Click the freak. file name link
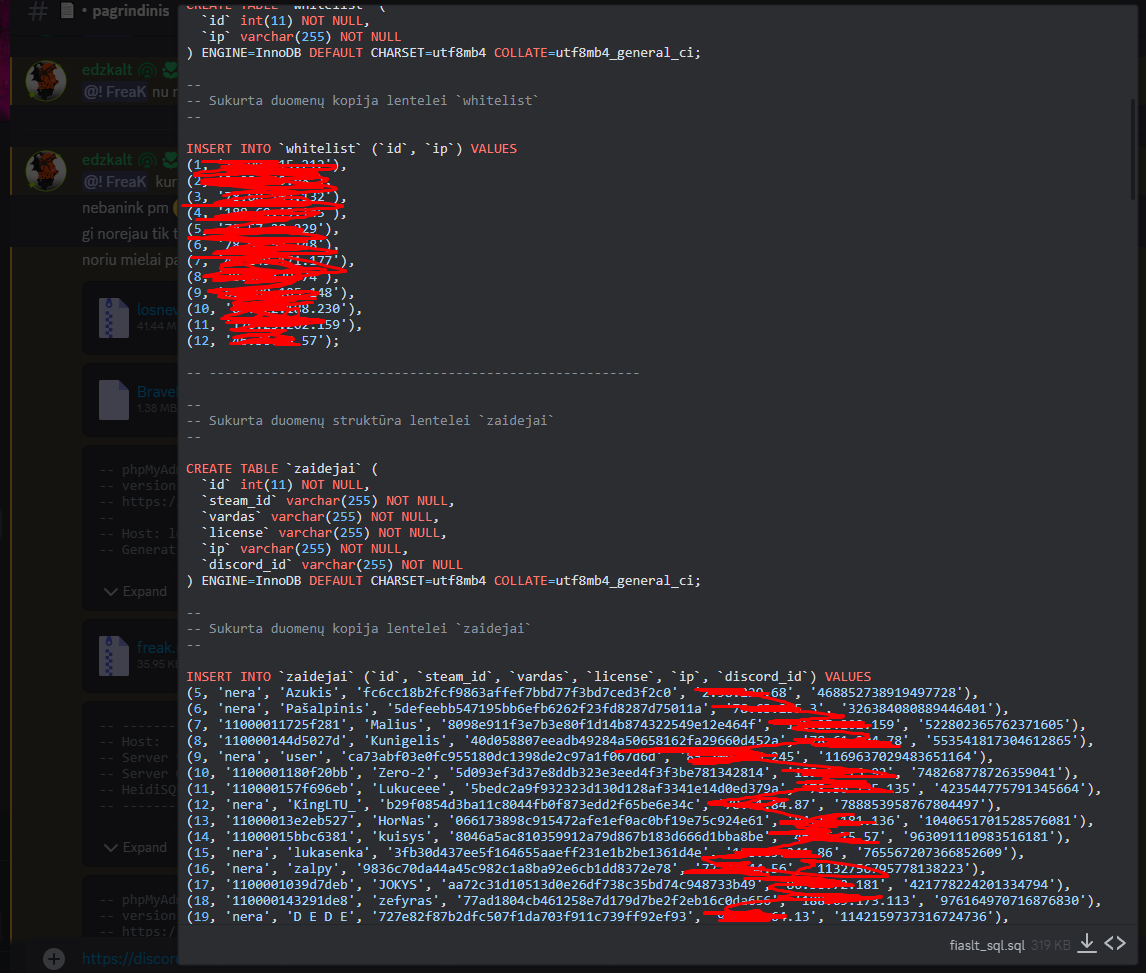Image resolution: width=1146 pixels, height=973 pixels. (156, 648)
